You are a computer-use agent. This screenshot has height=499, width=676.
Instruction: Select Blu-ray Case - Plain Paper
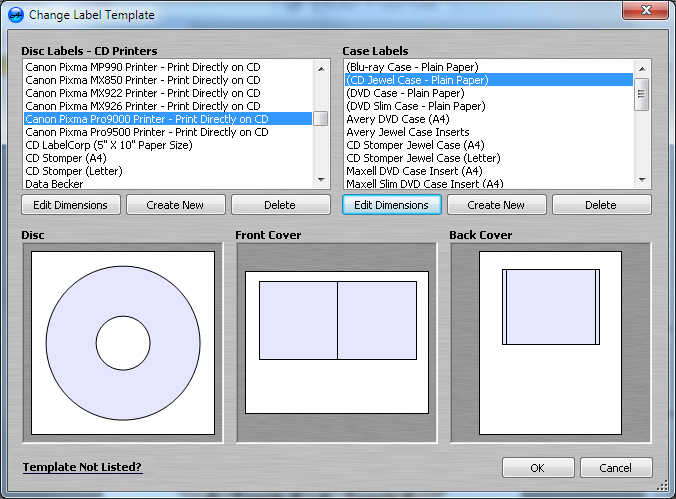(489, 67)
